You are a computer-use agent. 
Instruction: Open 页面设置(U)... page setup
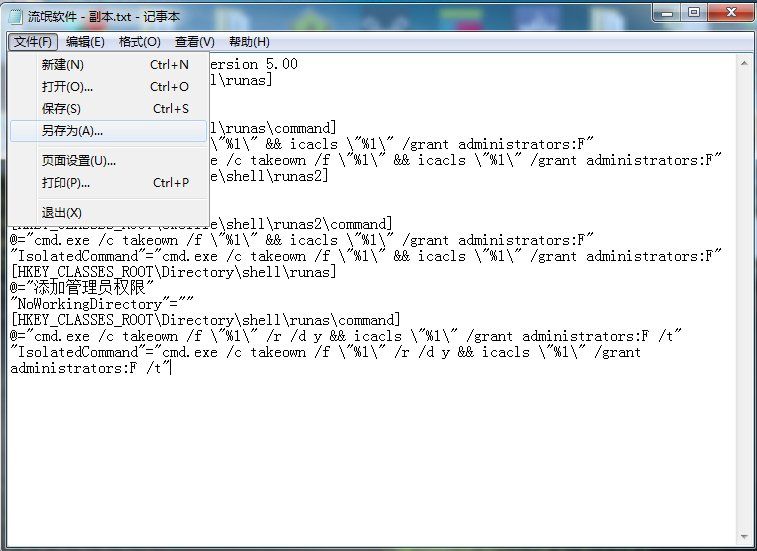79,161
